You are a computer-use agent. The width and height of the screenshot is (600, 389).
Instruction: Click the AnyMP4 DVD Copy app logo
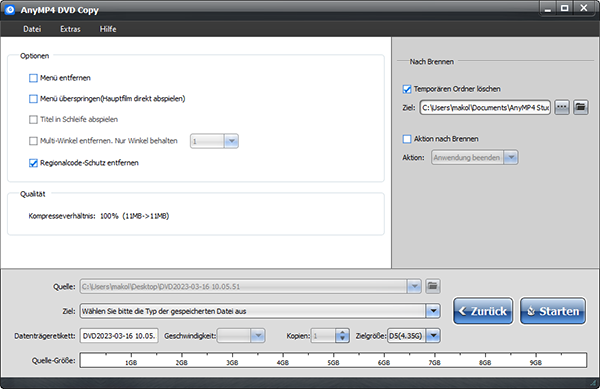10,10
